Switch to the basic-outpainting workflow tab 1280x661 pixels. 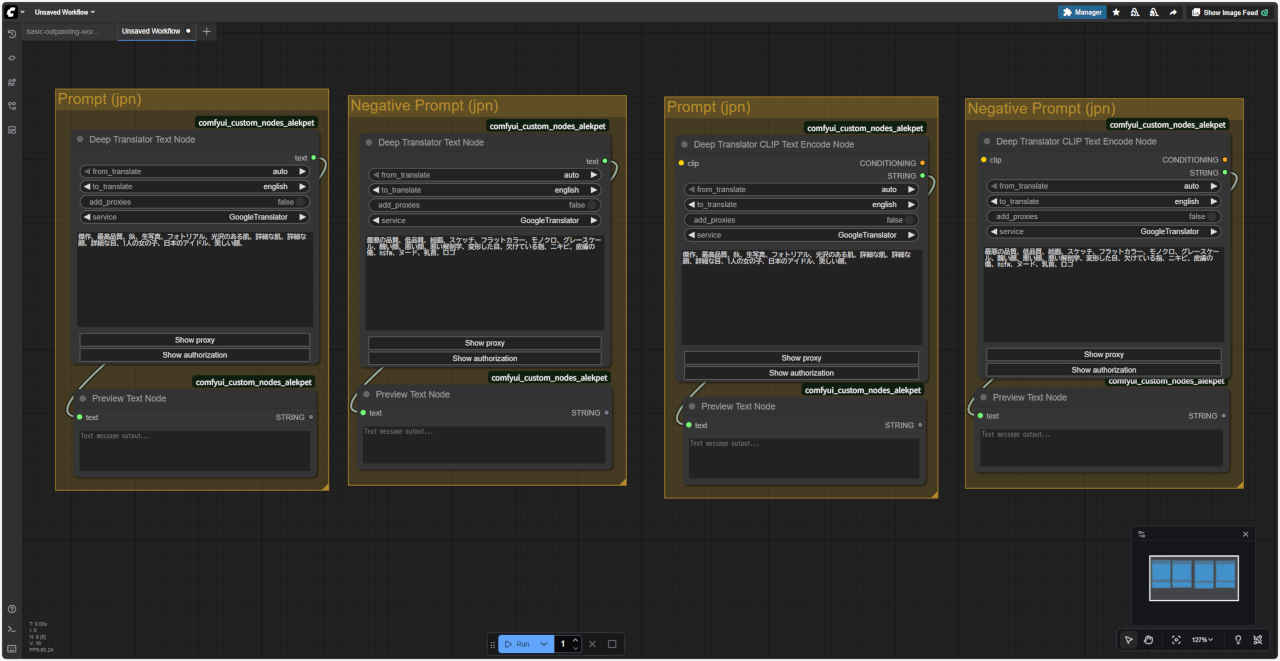(x=63, y=31)
